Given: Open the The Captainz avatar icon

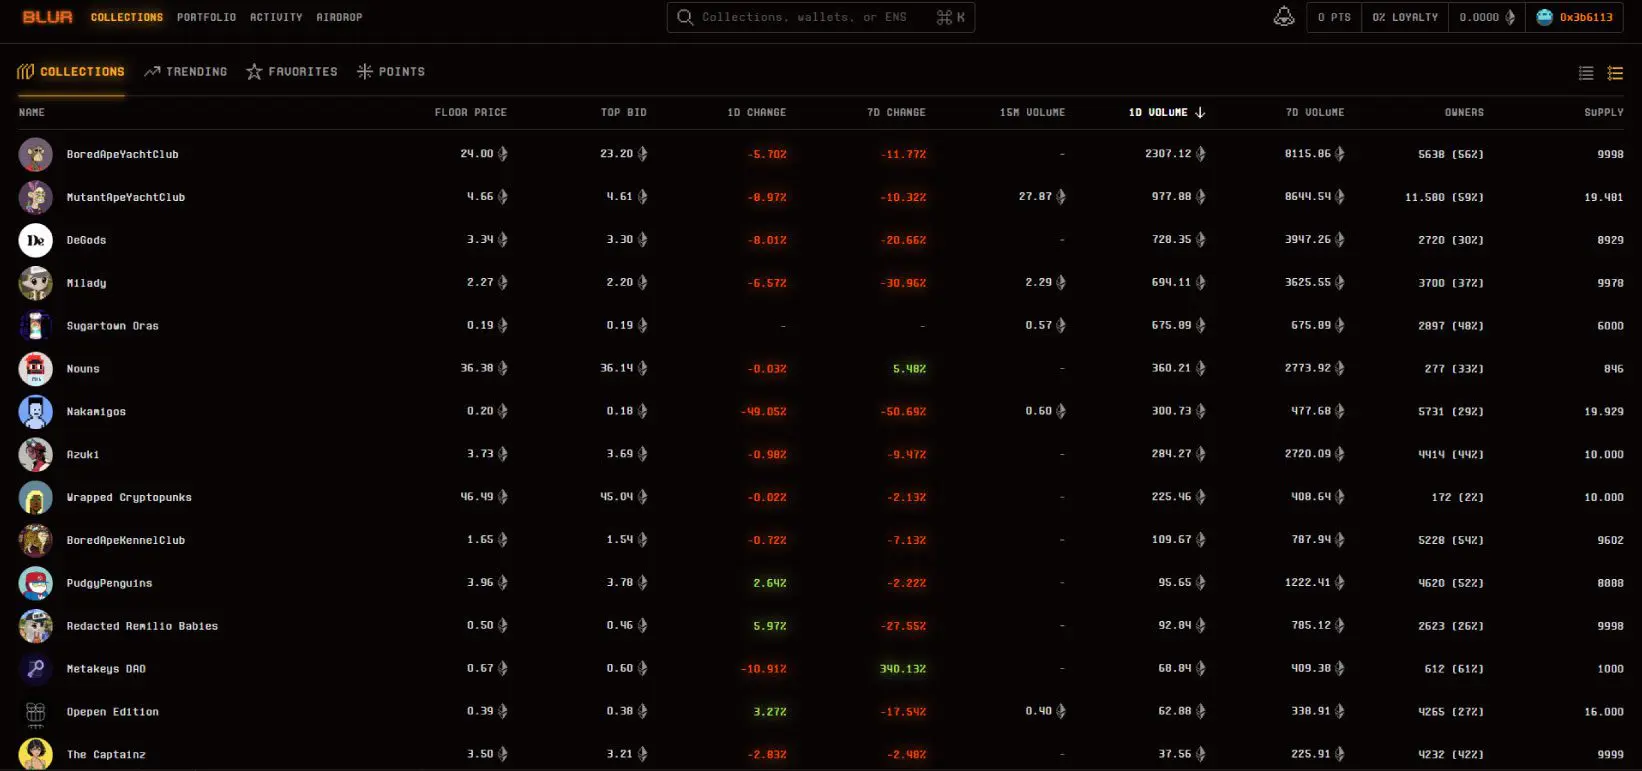Looking at the screenshot, I should [x=36, y=754].
